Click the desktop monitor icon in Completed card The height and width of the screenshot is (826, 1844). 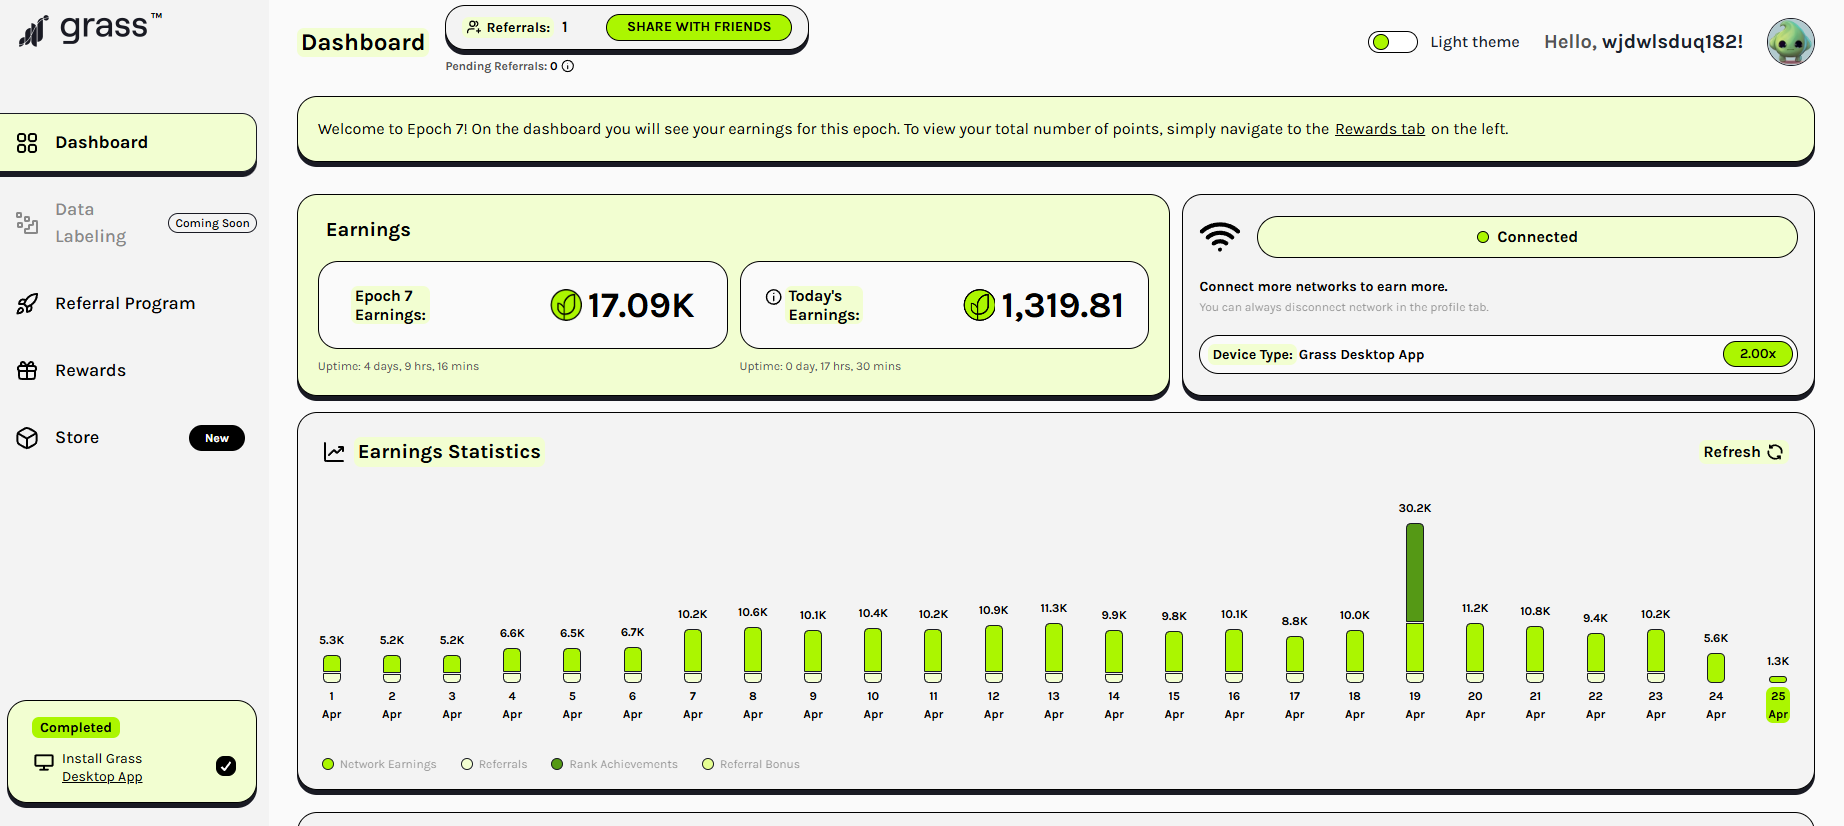coord(44,763)
